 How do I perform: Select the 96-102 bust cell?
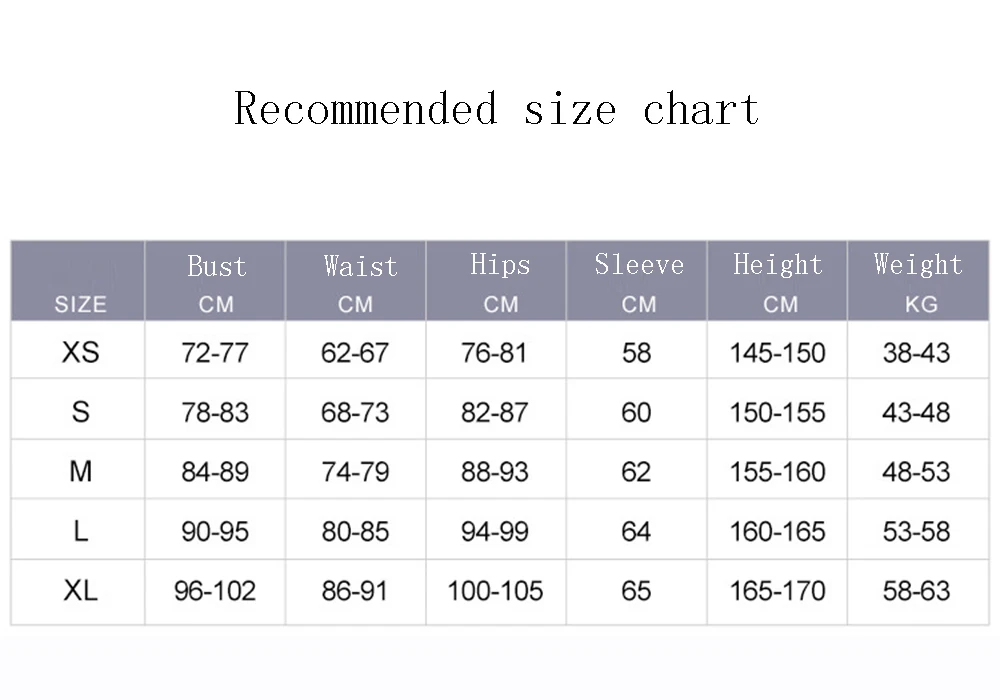(x=215, y=591)
